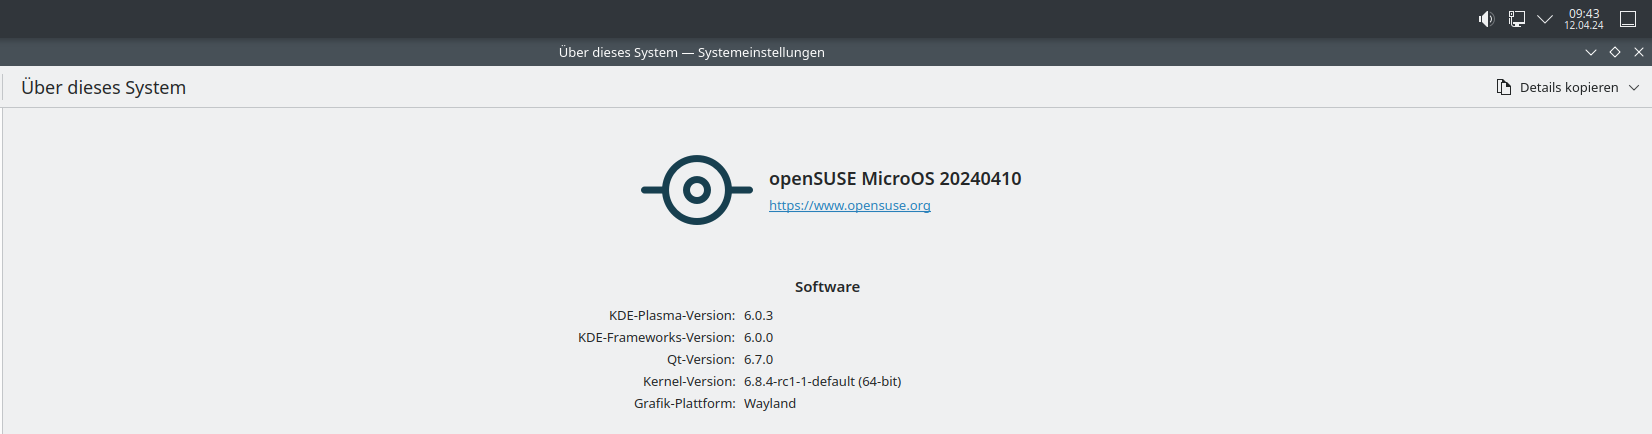Click the window title bar text Systemeinstellungen
This screenshot has width=1652, height=434.
(x=761, y=52)
